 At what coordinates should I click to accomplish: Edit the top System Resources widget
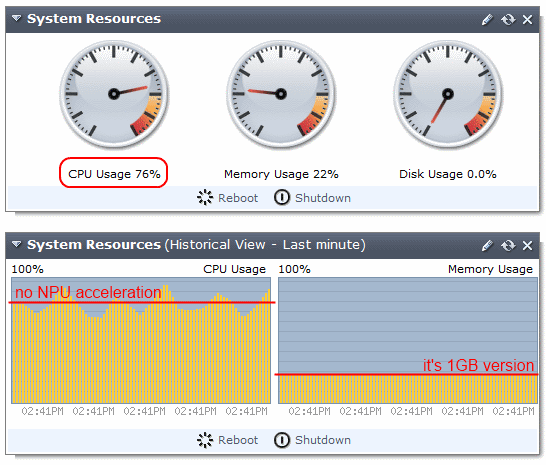tap(487, 20)
